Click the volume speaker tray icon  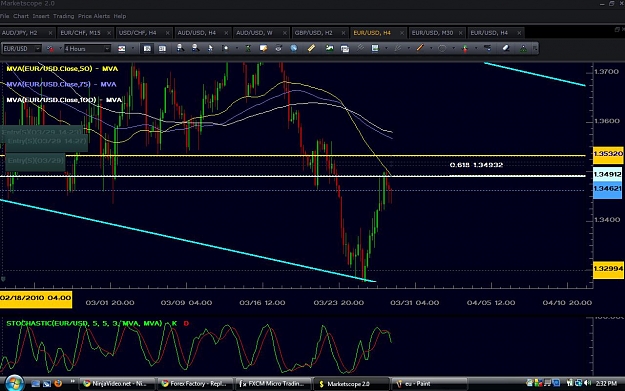[x=588, y=383]
